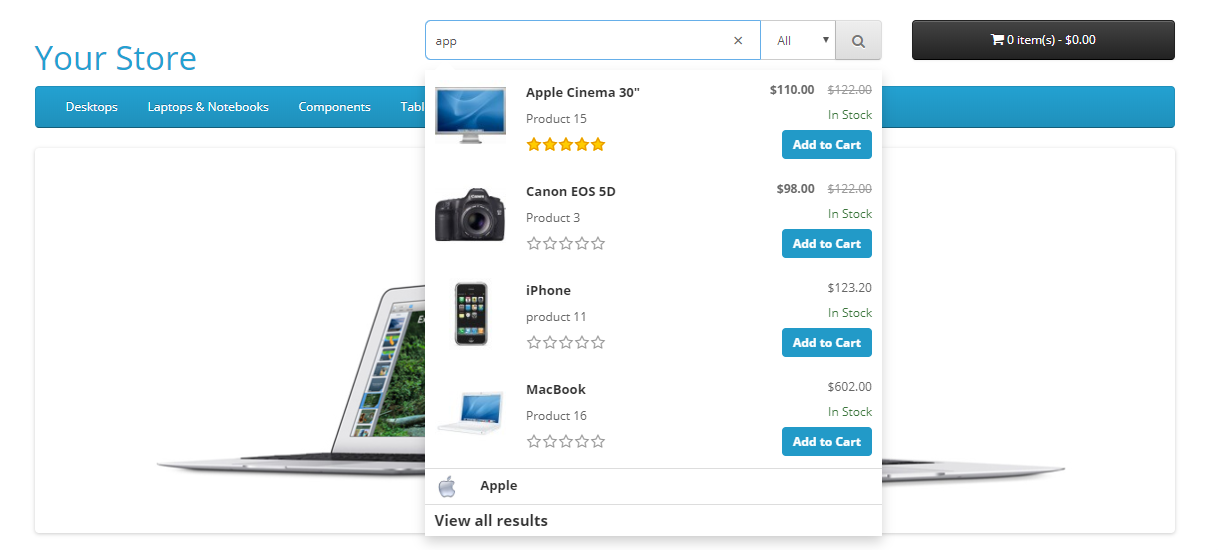Clear the search text with X icon

coord(738,41)
